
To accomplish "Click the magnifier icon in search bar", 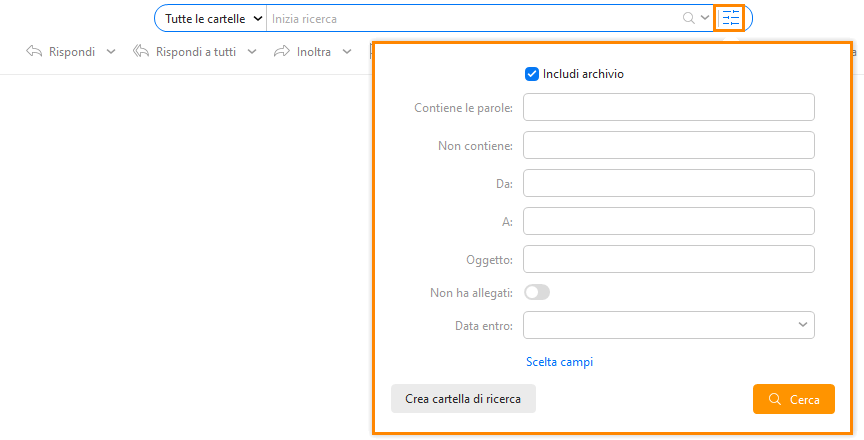I will tap(689, 18).
